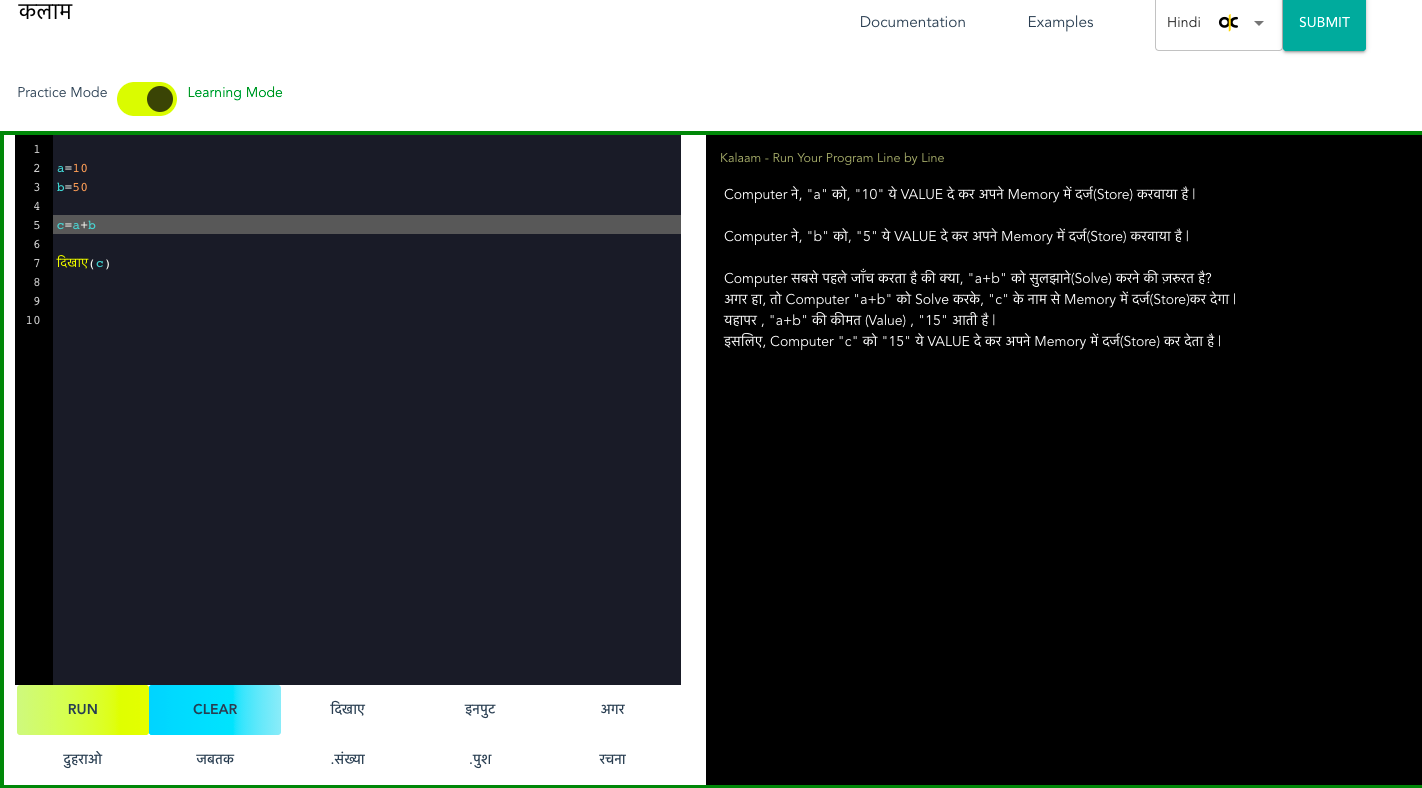The image size is (1422, 788).
Task: Open the Examples page
Action: (1060, 22)
